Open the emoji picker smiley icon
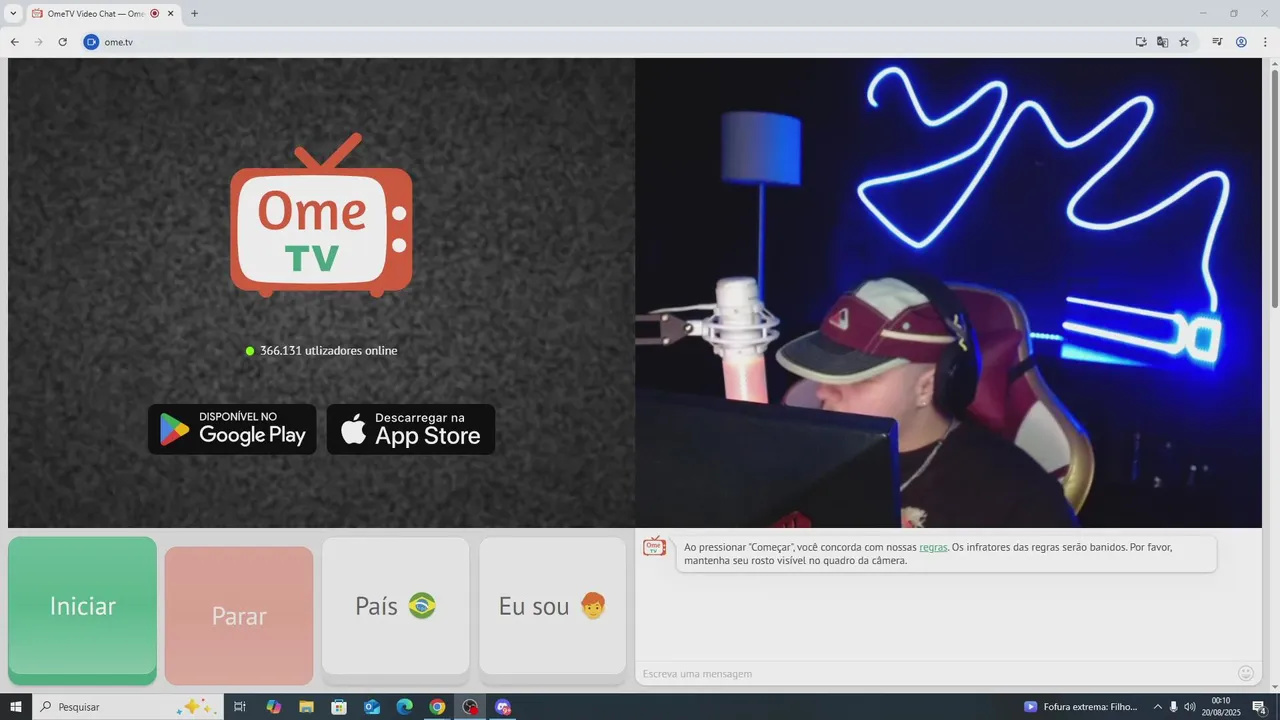The image size is (1280, 720). [1246, 673]
